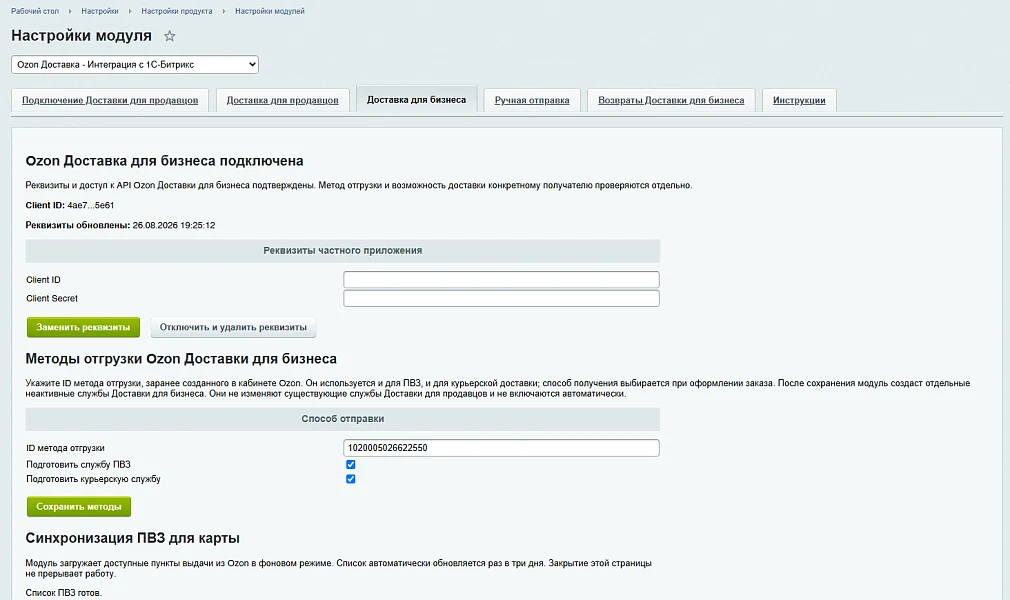Click the Заменить реквизиты button
Viewport: 1010px width, 600px height.
83,327
